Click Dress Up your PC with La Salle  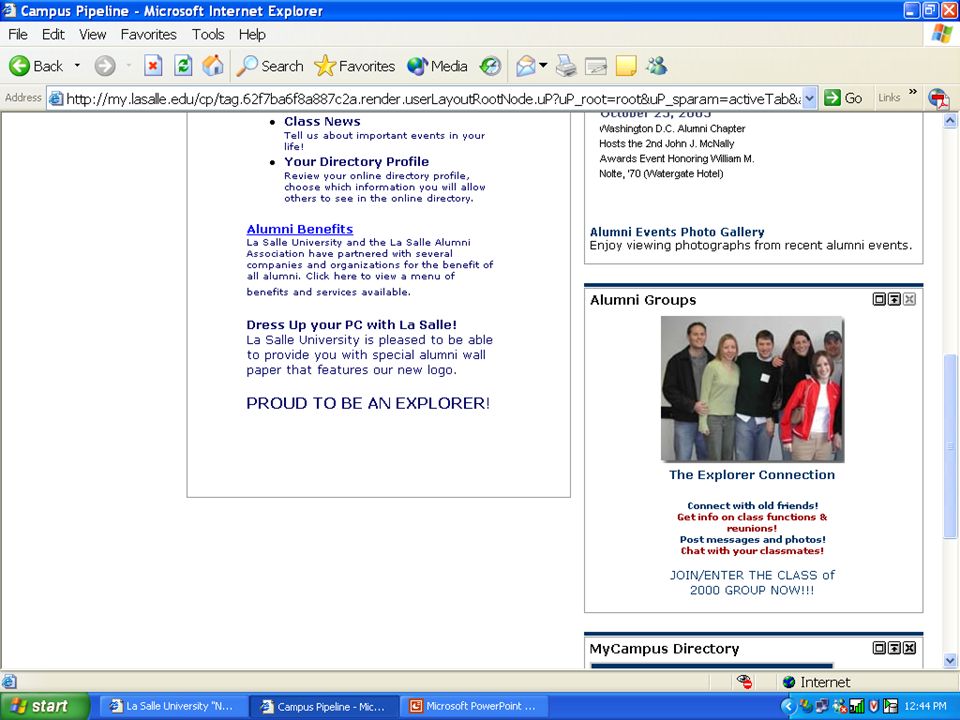pyautogui.click(x=351, y=324)
